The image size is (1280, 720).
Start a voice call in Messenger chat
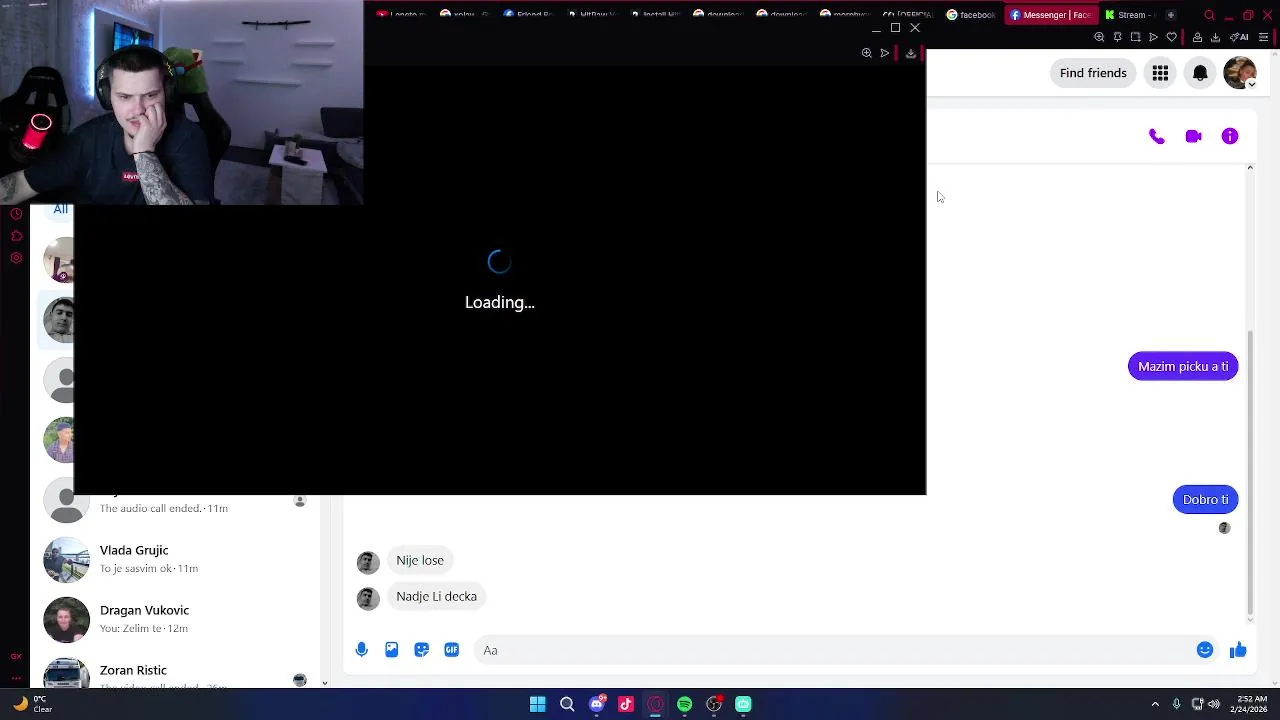1157,137
